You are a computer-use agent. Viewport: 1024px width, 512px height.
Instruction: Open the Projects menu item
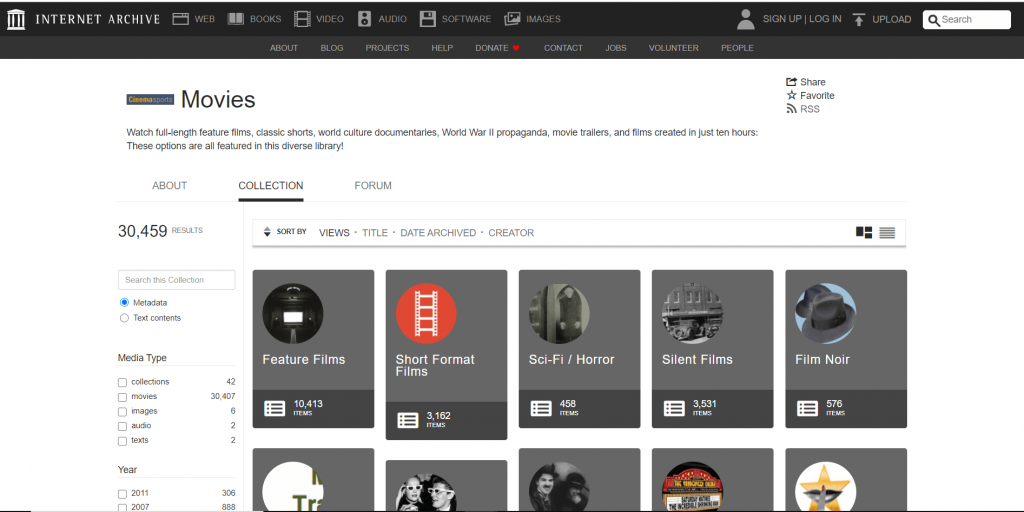tap(387, 48)
